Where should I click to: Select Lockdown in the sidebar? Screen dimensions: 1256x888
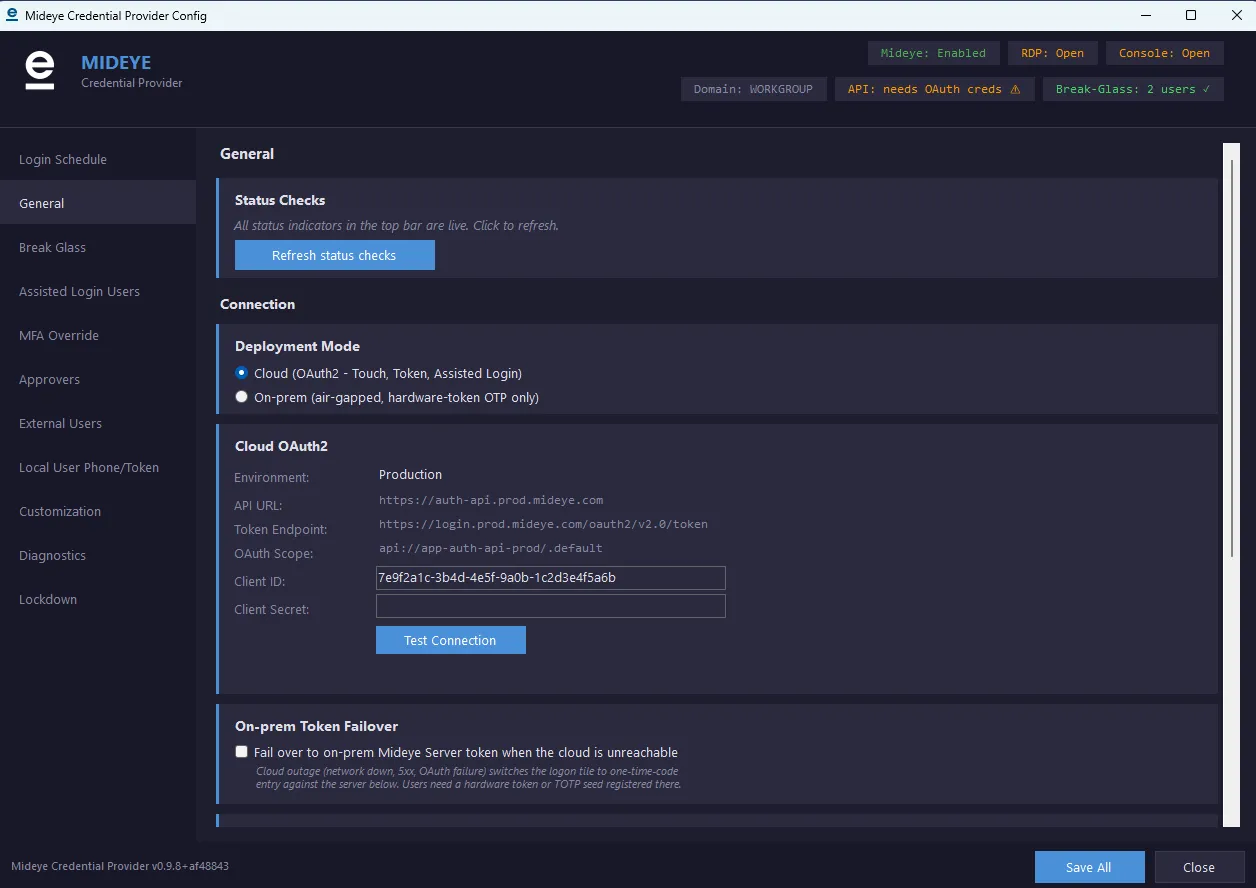point(98,599)
